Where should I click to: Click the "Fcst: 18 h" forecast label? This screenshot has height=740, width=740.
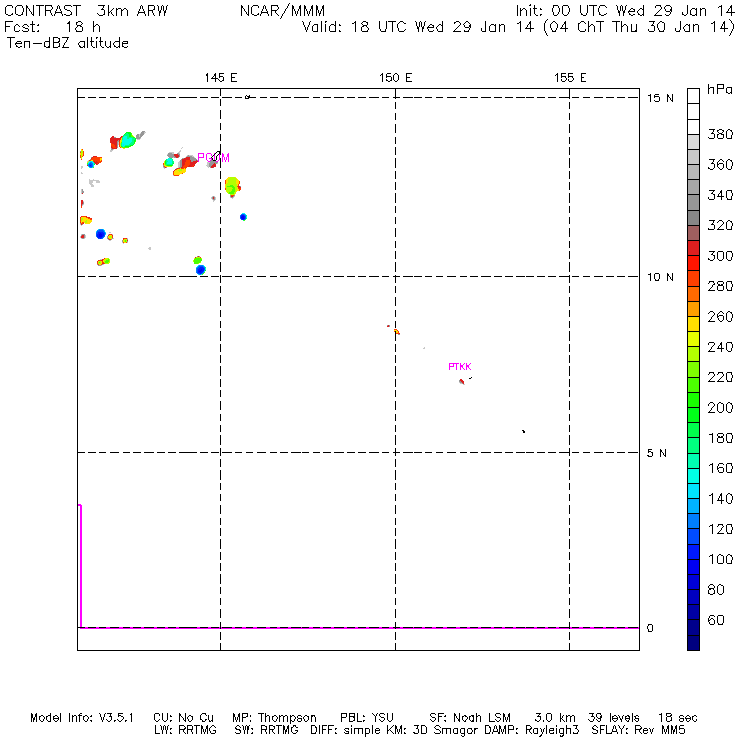click(x=52, y=27)
